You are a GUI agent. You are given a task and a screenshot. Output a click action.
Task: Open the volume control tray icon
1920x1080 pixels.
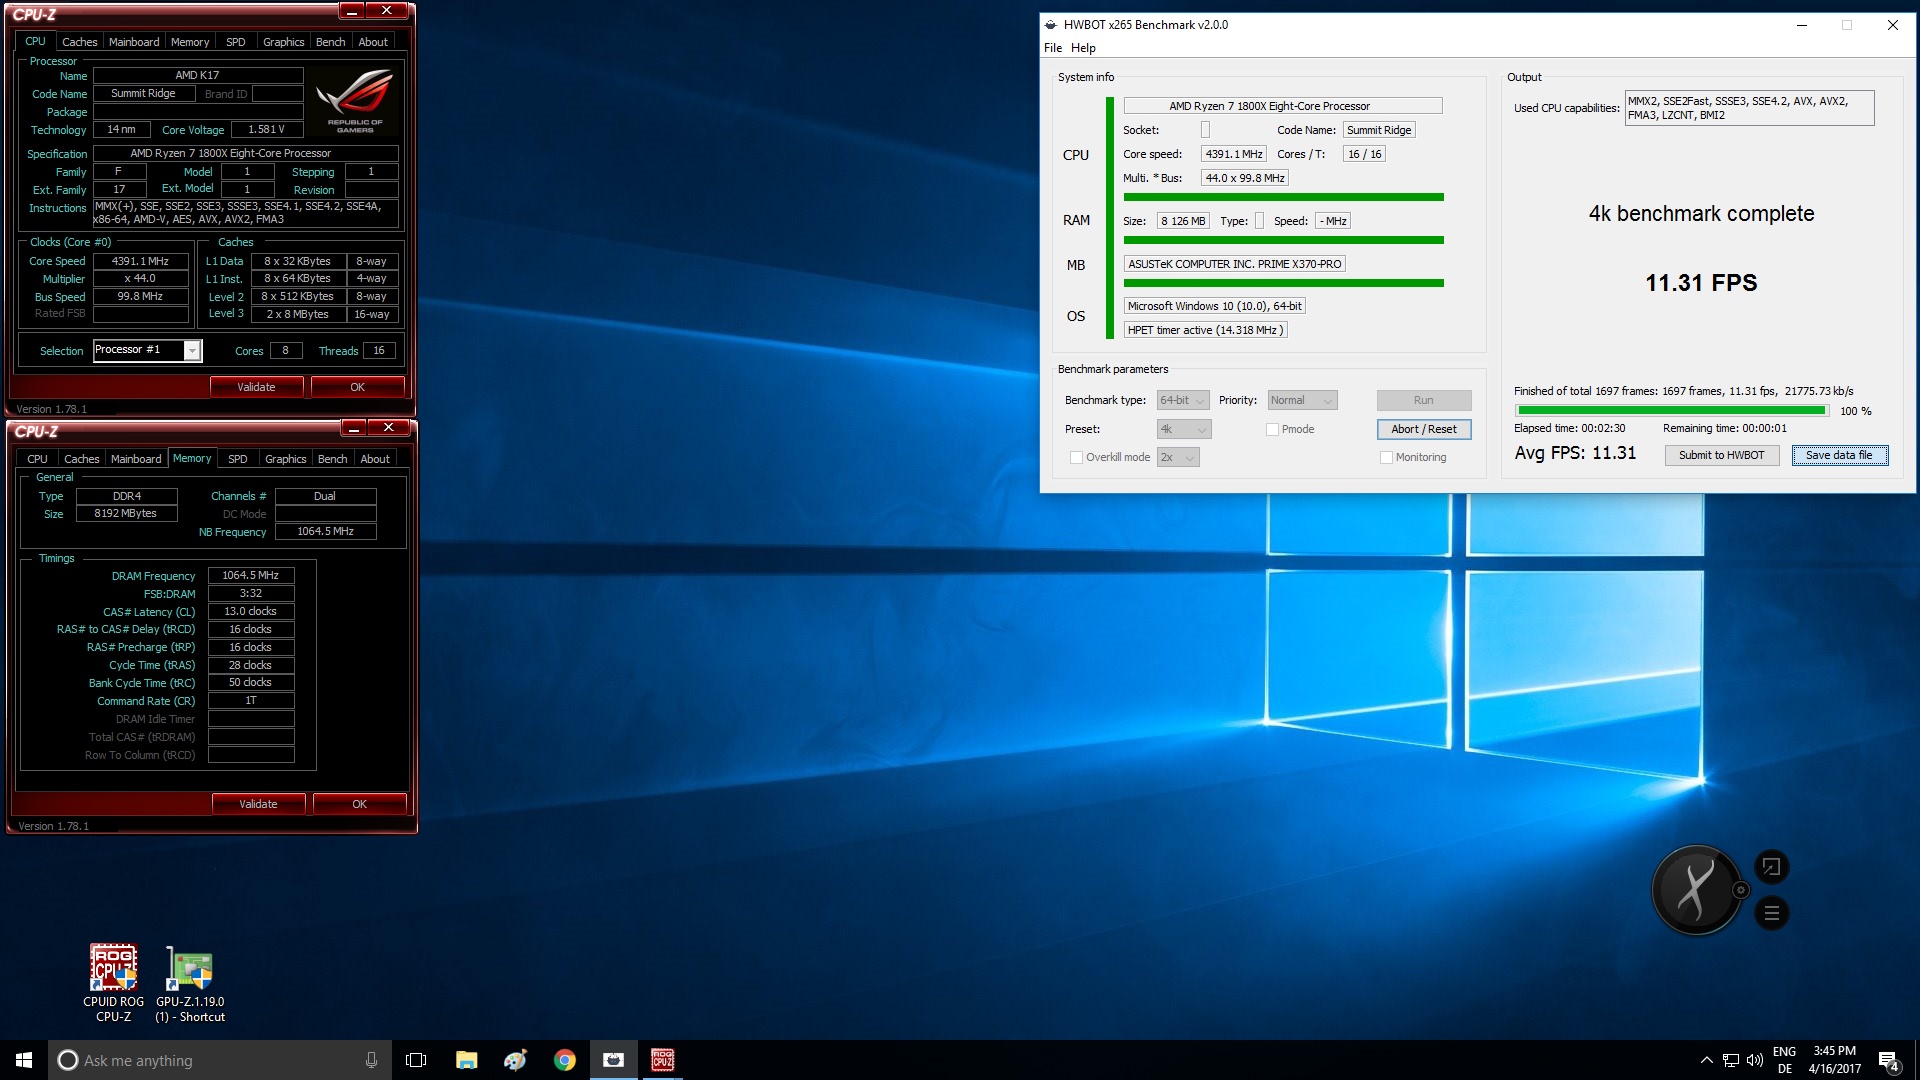tap(1754, 1060)
